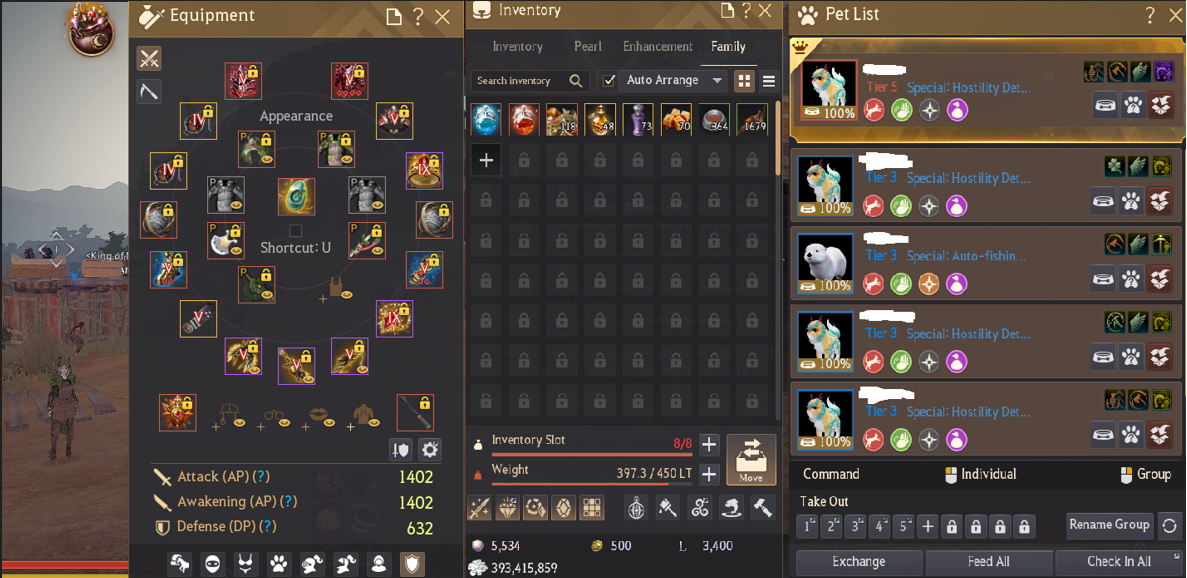The width and height of the screenshot is (1187, 578).
Task: Select the Individual command option
Action: click(x=980, y=474)
